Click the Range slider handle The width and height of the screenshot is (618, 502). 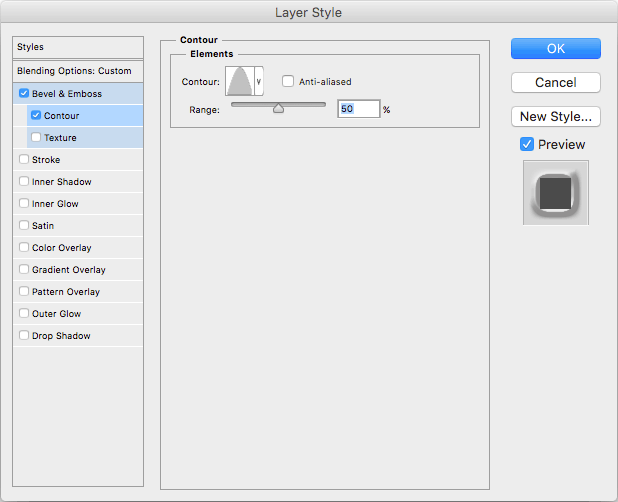[x=278, y=108]
